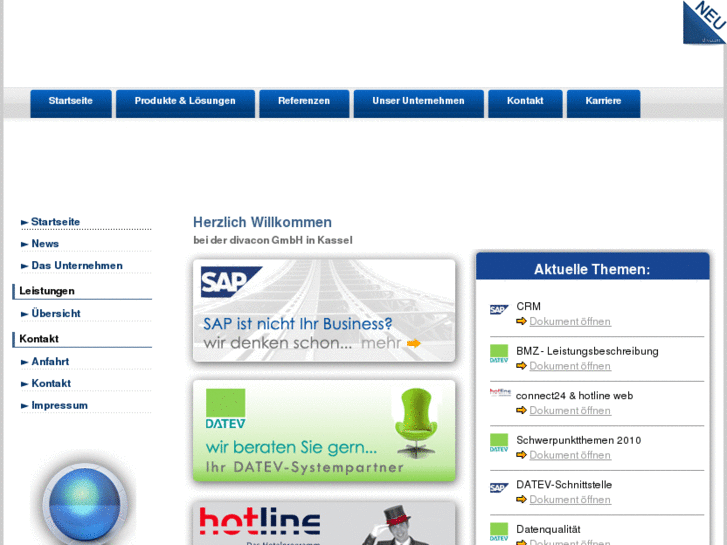Click Schwerpunktthemen 2010 title

(579, 440)
